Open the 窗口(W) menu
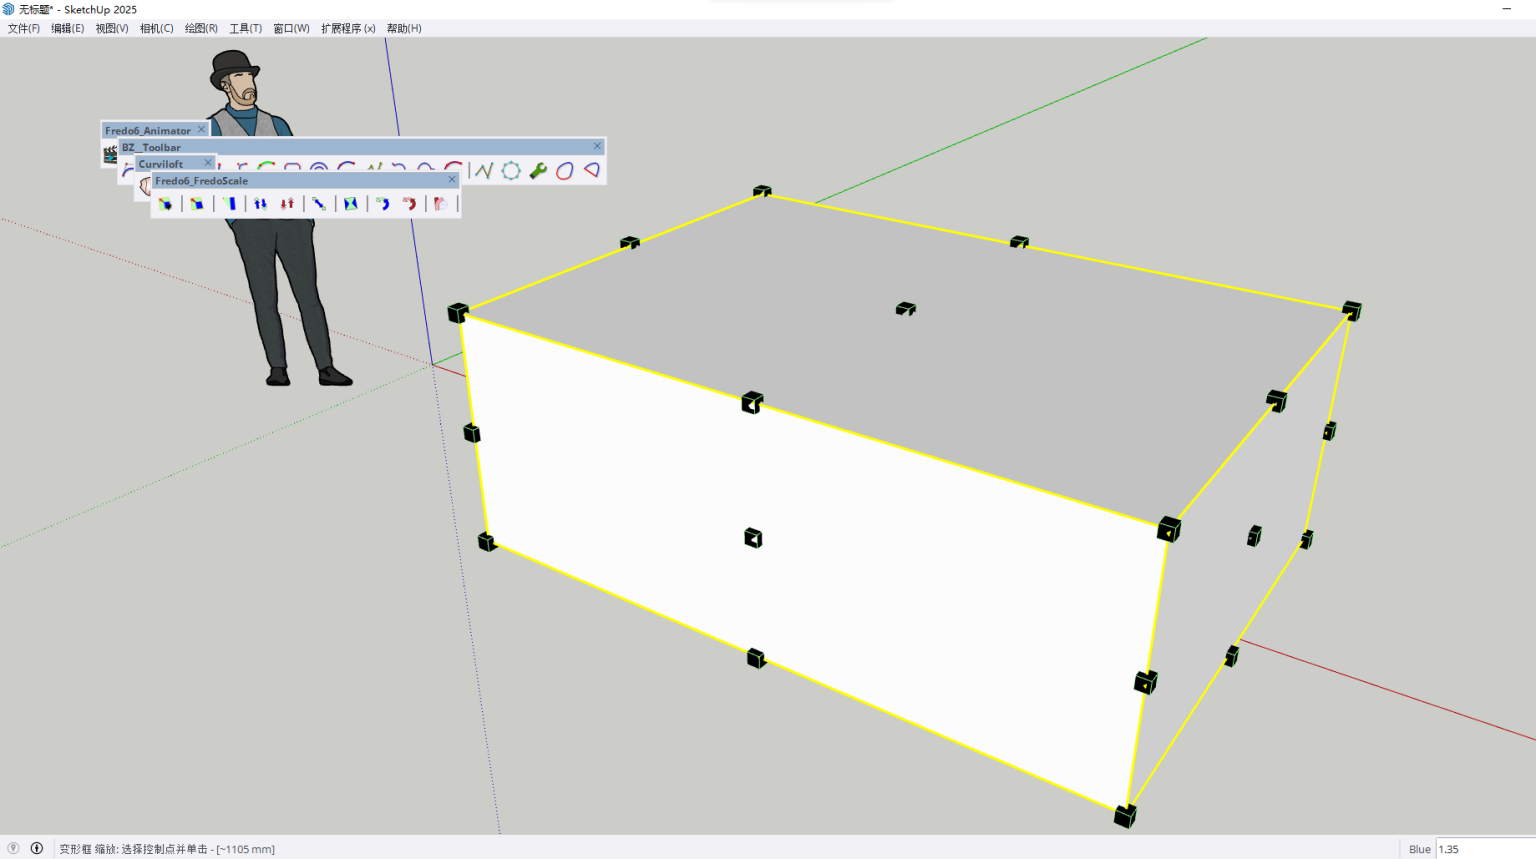 point(290,28)
